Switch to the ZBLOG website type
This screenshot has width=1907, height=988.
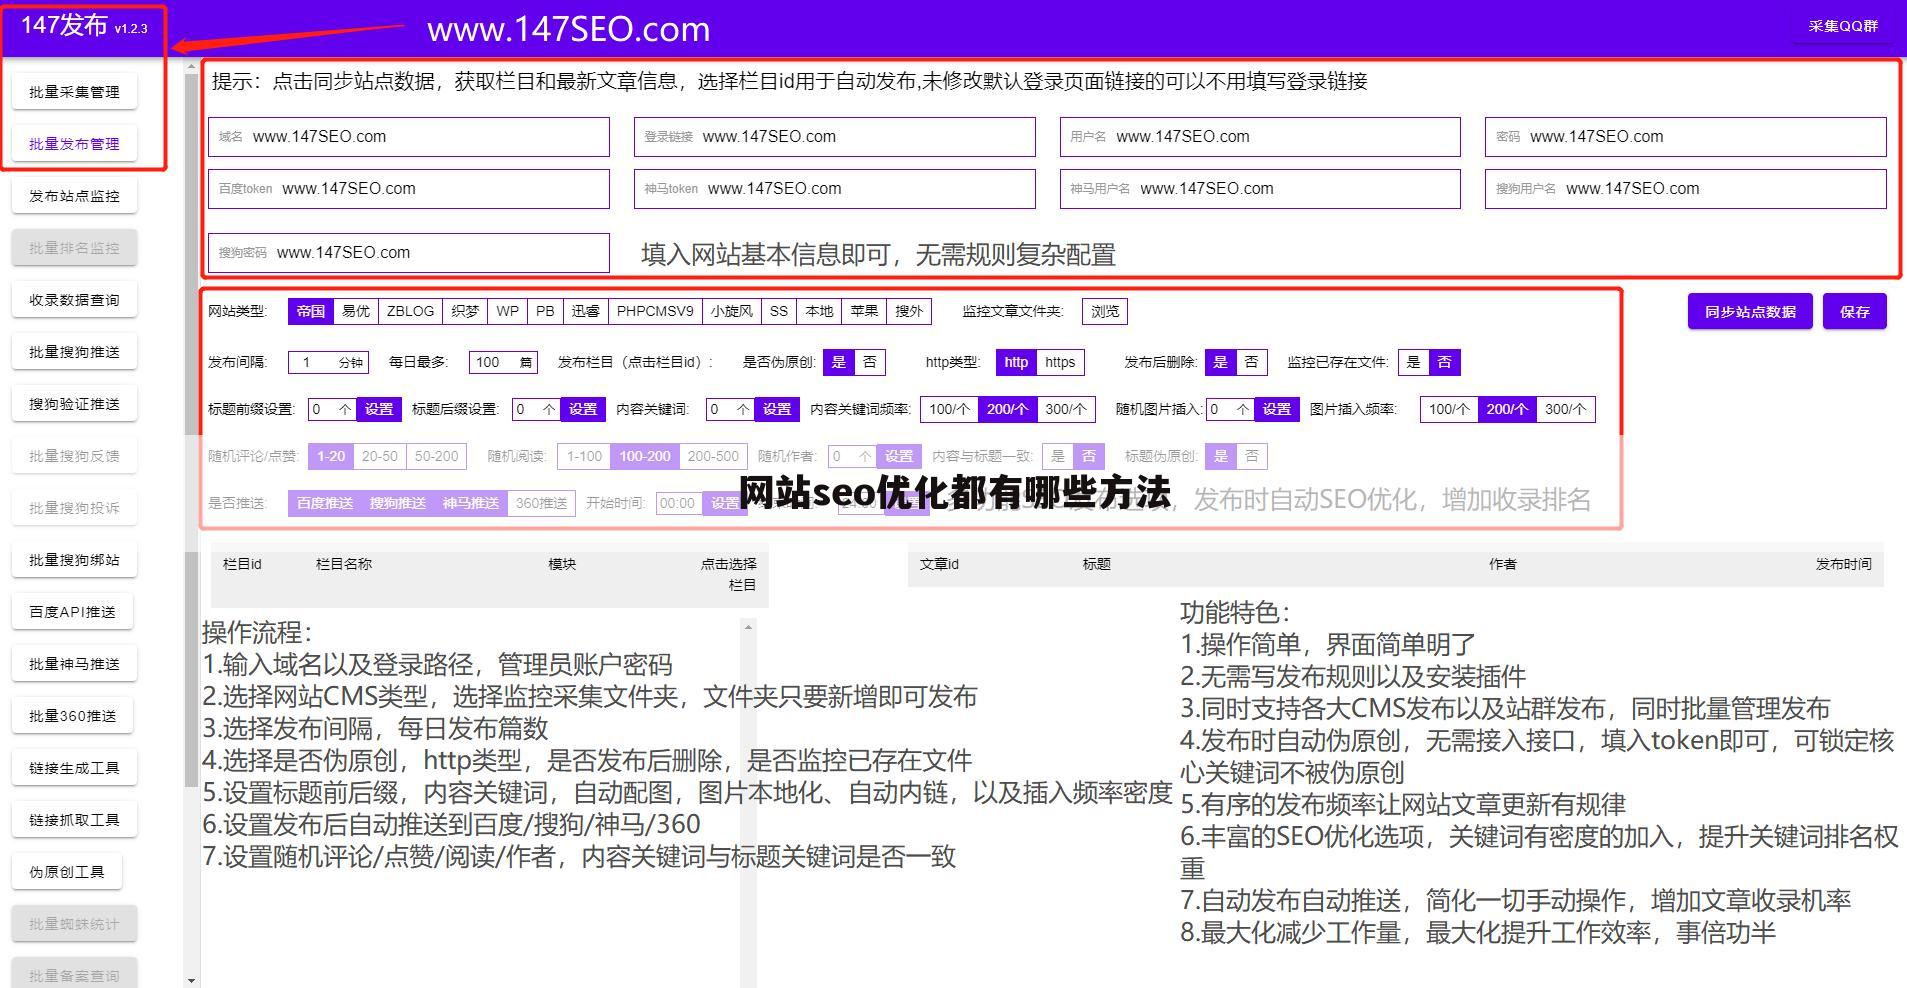(x=410, y=311)
